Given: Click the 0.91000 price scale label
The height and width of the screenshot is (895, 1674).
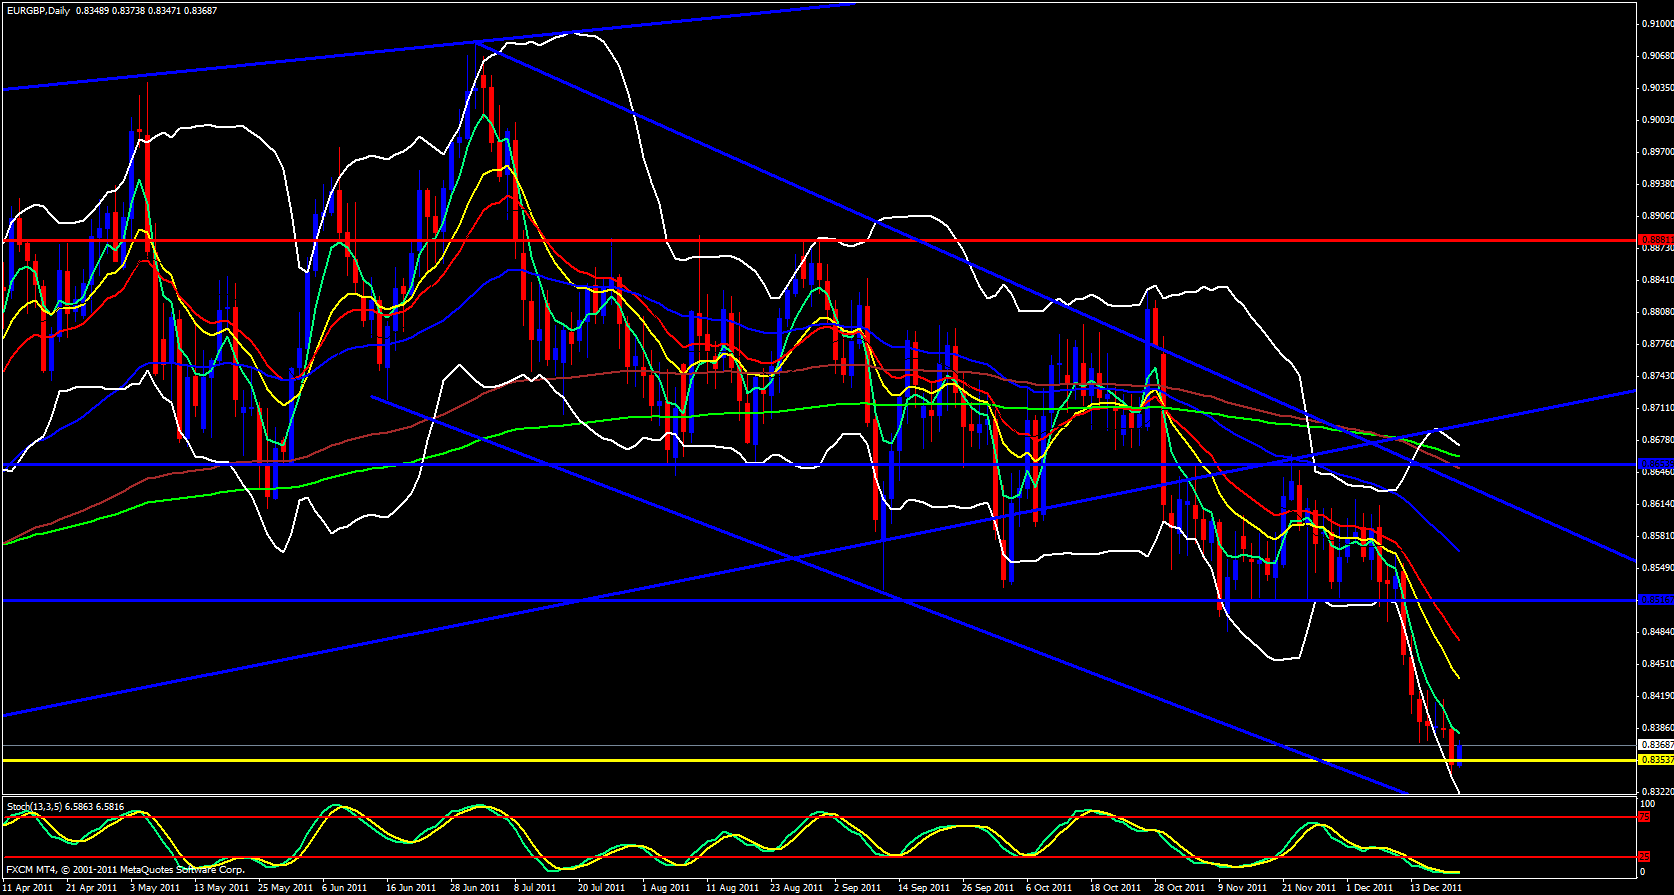Looking at the screenshot, I should click(x=1657, y=24).
